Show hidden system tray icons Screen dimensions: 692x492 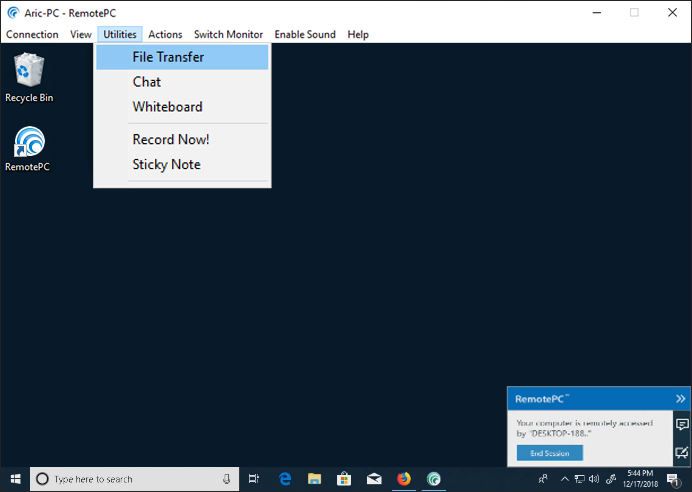tap(564, 479)
